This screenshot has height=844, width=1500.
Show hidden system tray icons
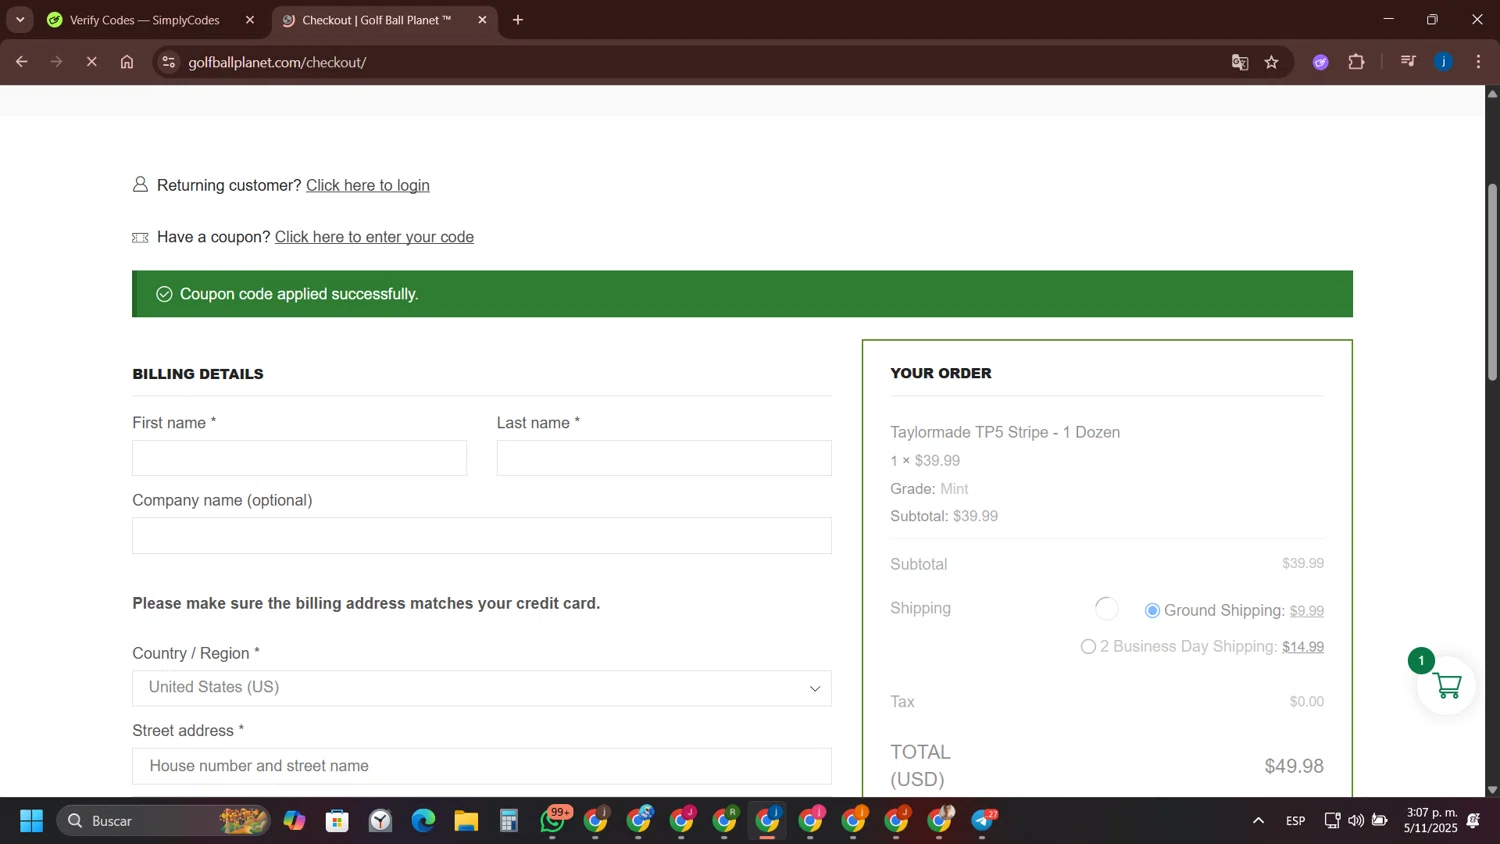(x=1258, y=821)
